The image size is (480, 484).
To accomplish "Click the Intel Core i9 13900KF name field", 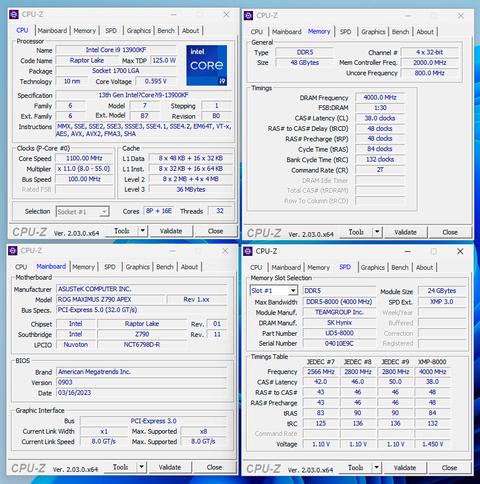I will 116,50.
